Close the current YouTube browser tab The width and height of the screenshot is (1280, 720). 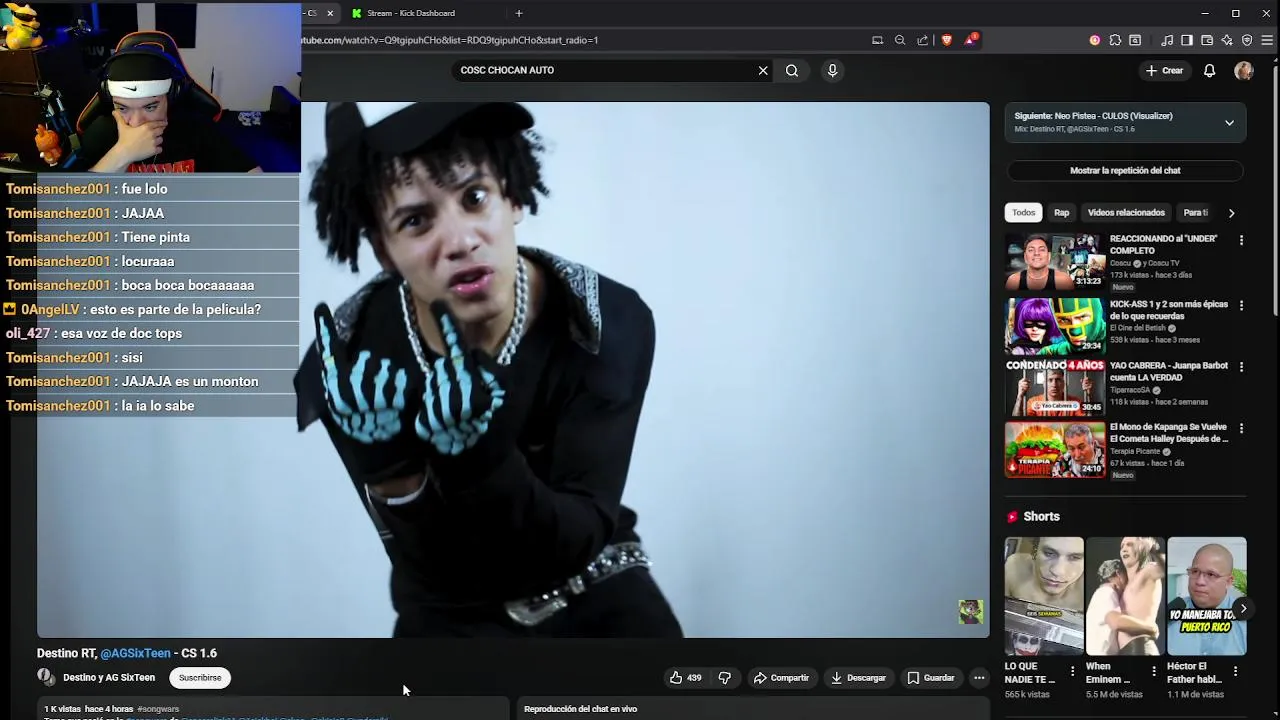click(x=330, y=13)
